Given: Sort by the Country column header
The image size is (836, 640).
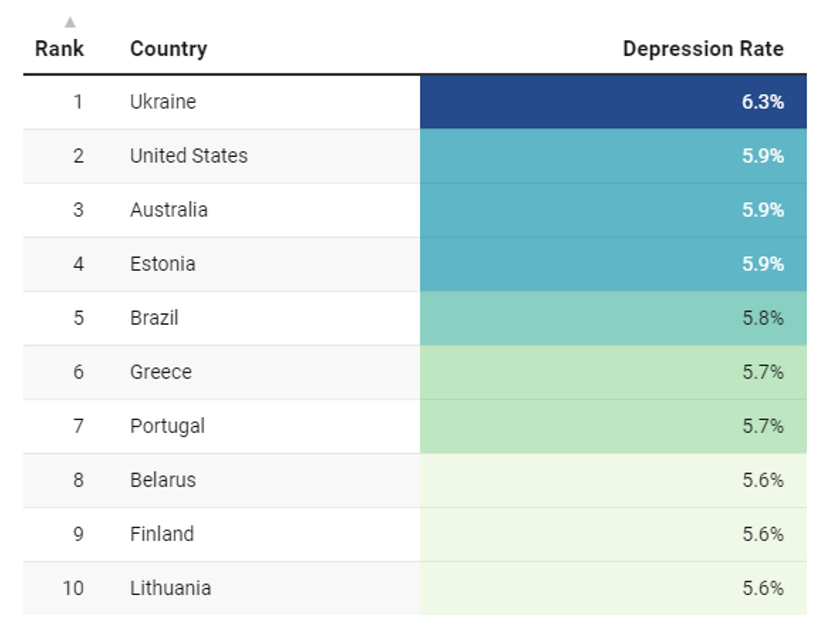Looking at the screenshot, I should point(168,49).
